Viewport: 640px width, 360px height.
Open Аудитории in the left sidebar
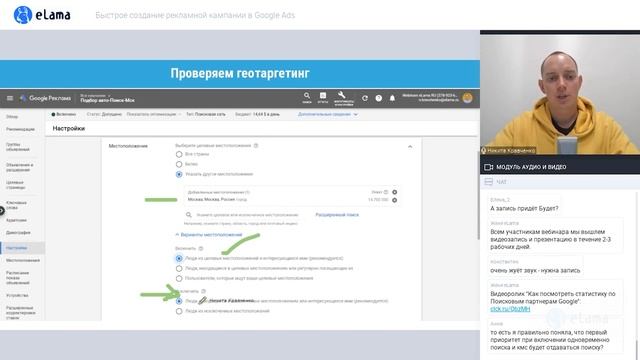click(x=16, y=220)
